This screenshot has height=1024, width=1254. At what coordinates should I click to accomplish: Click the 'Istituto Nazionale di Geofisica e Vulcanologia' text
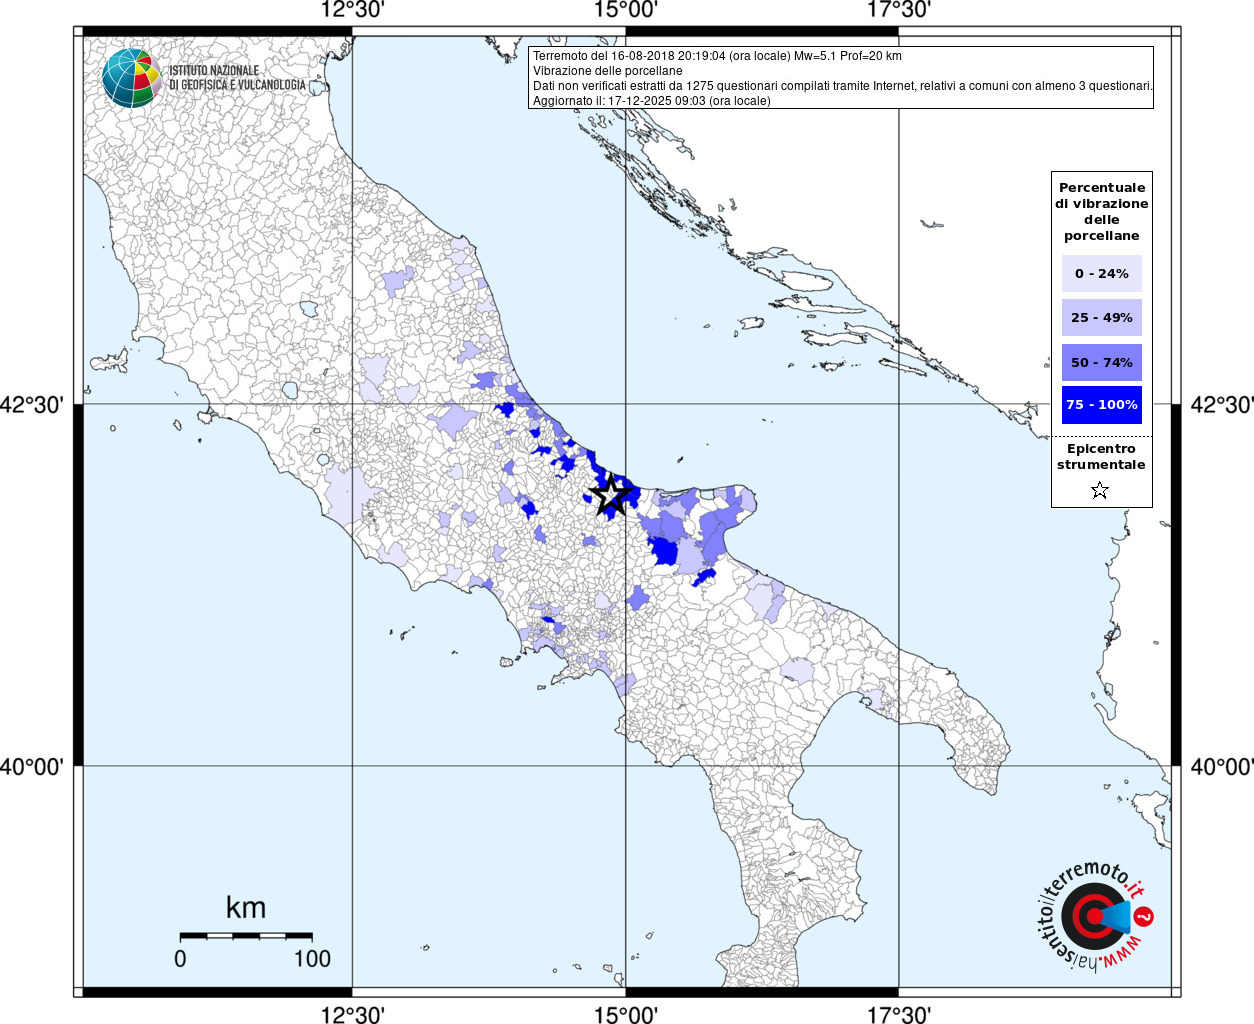click(237, 78)
